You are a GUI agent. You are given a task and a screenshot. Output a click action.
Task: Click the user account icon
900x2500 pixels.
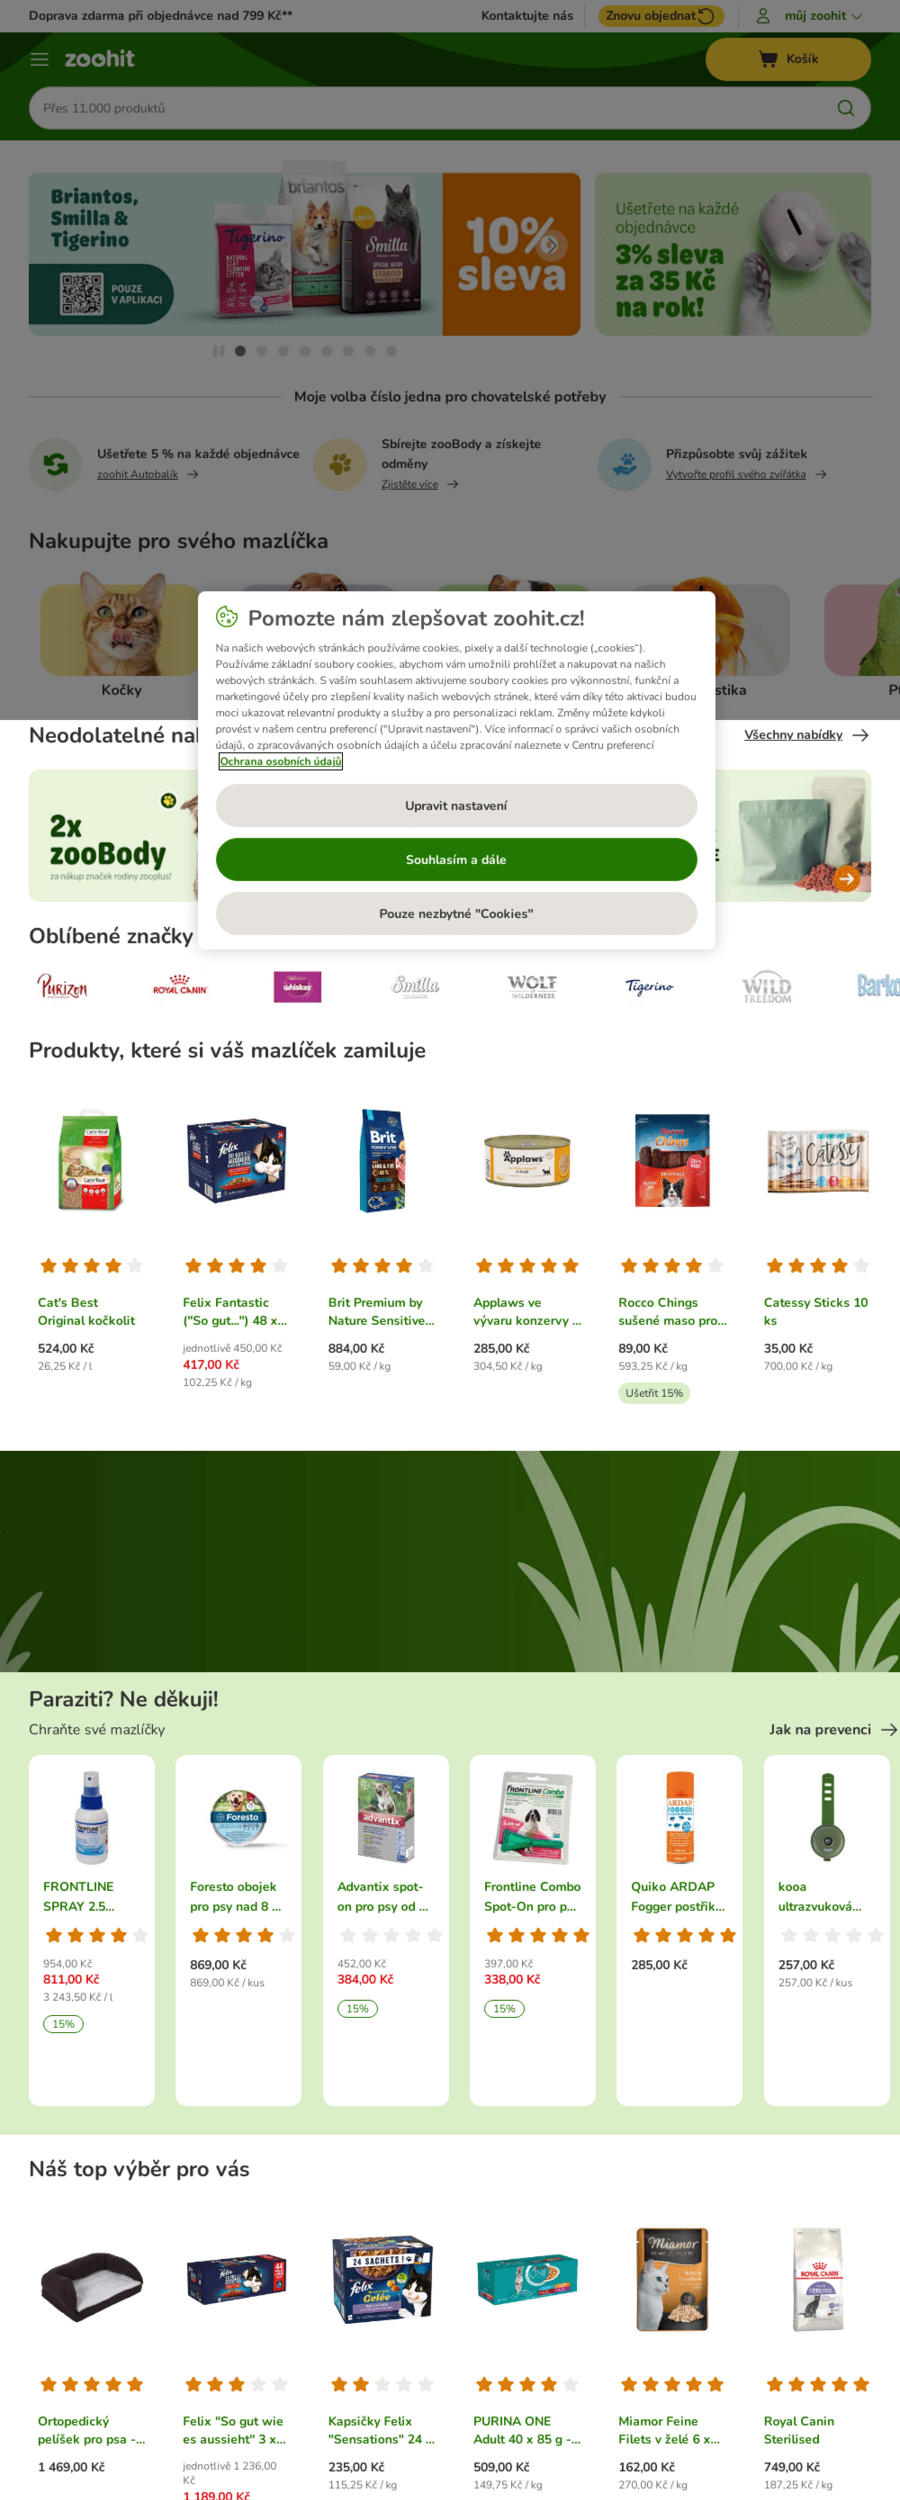pos(763,16)
